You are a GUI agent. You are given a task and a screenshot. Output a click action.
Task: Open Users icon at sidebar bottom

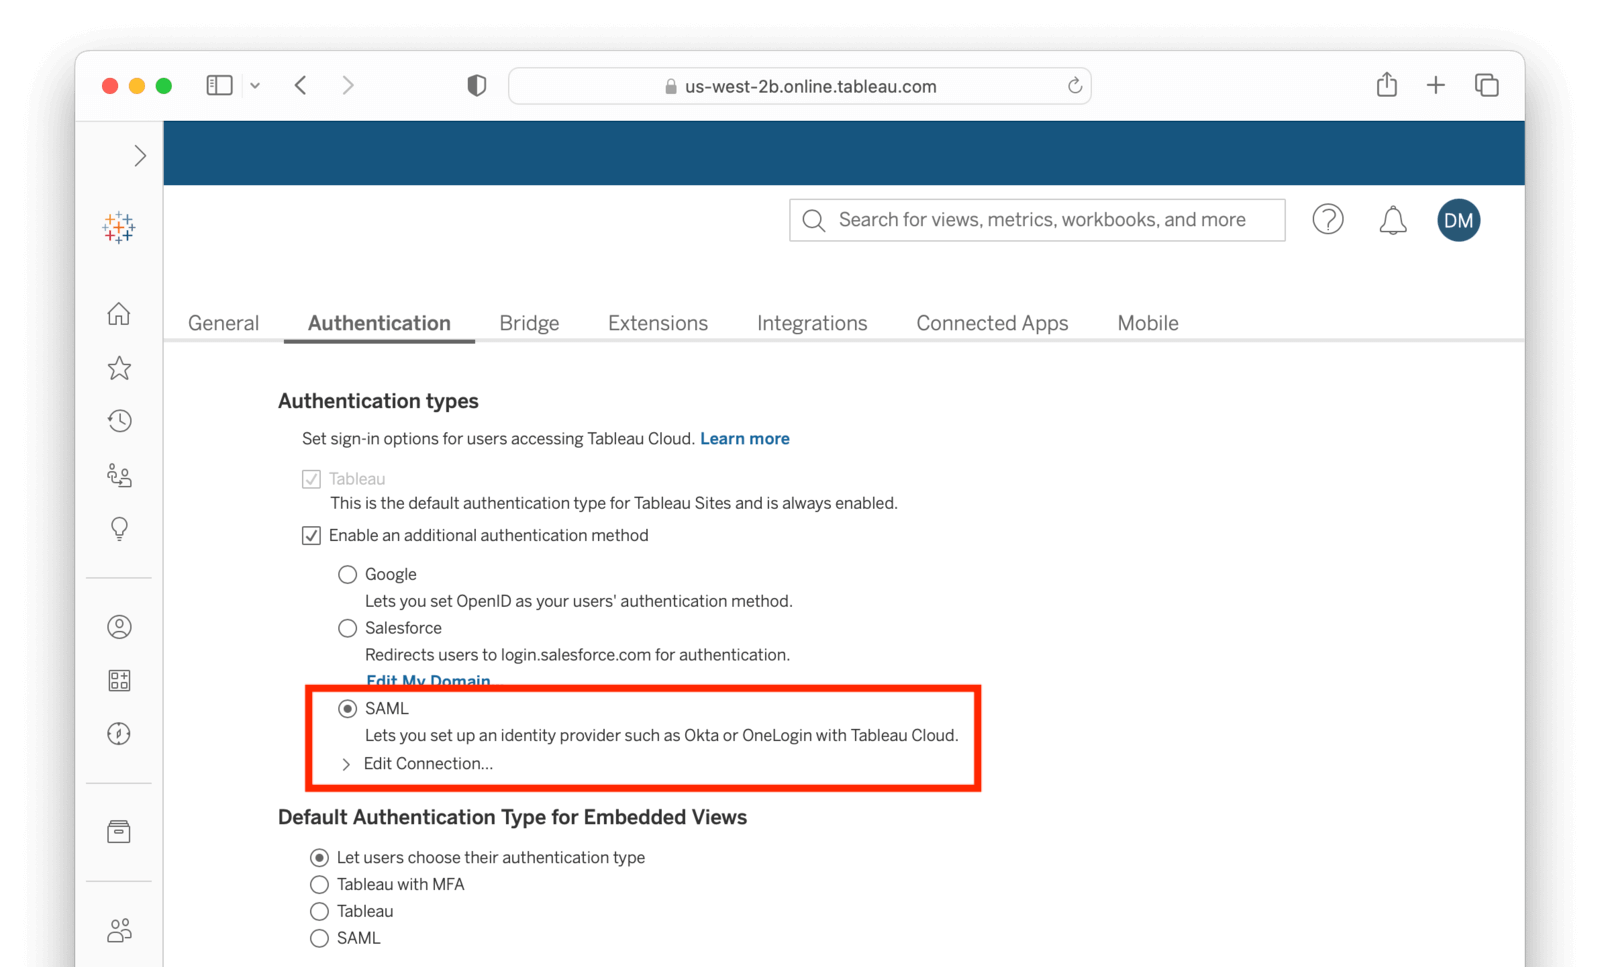pyautogui.click(x=119, y=931)
